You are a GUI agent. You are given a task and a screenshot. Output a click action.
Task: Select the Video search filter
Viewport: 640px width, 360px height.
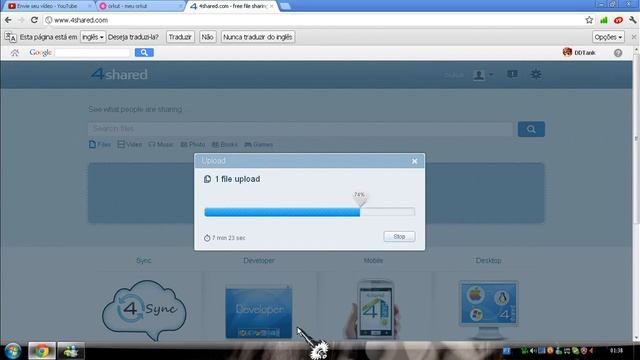click(130, 144)
